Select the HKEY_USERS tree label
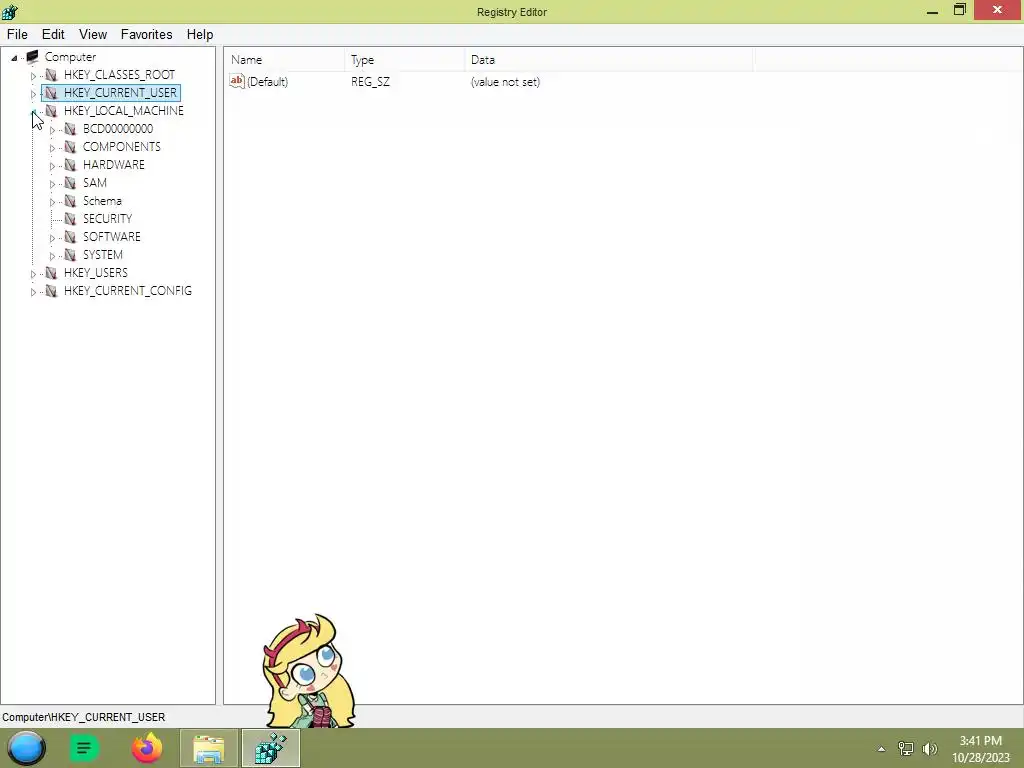This screenshot has width=1024, height=768. point(96,273)
